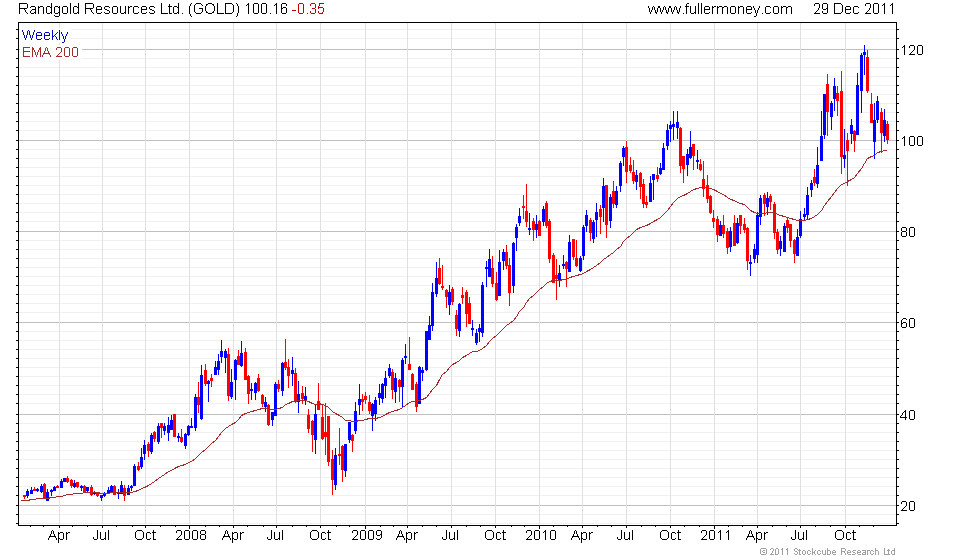Image resolution: width=980 pixels, height=560 pixels.
Task: Click the Jul label before 2008
Action: [101, 536]
